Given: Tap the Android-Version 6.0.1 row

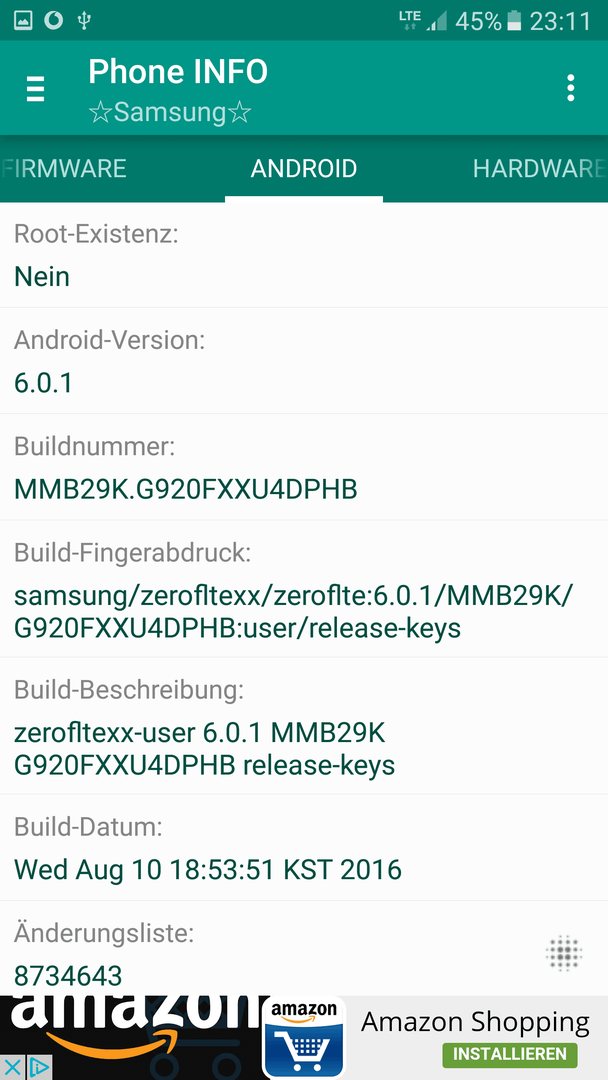Looking at the screenshot, I should 304,361.
